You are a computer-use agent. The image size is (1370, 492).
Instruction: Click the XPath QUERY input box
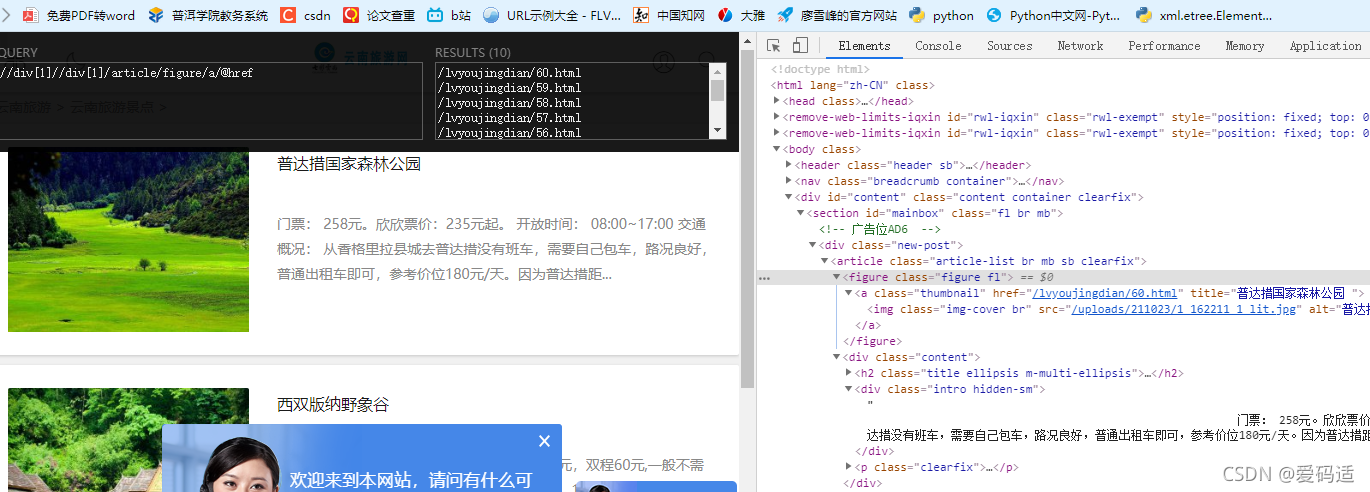pyautogui.click(x=210, y=101)
